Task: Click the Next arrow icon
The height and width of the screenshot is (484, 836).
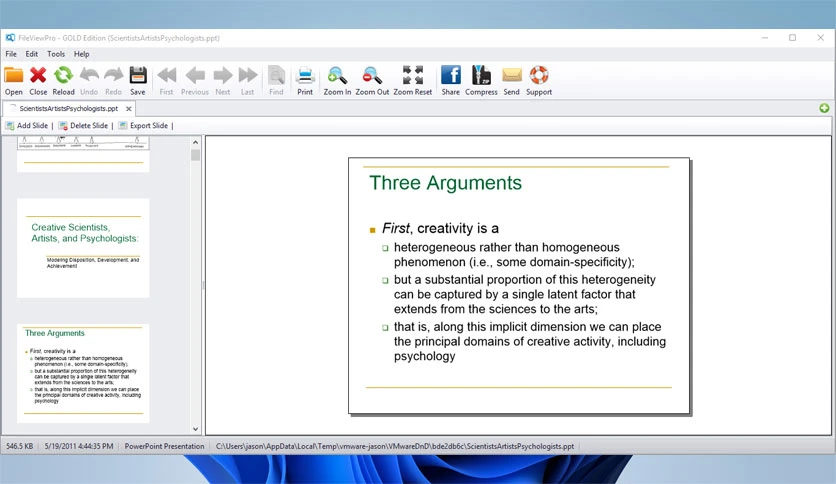Action: click(223, 76)
